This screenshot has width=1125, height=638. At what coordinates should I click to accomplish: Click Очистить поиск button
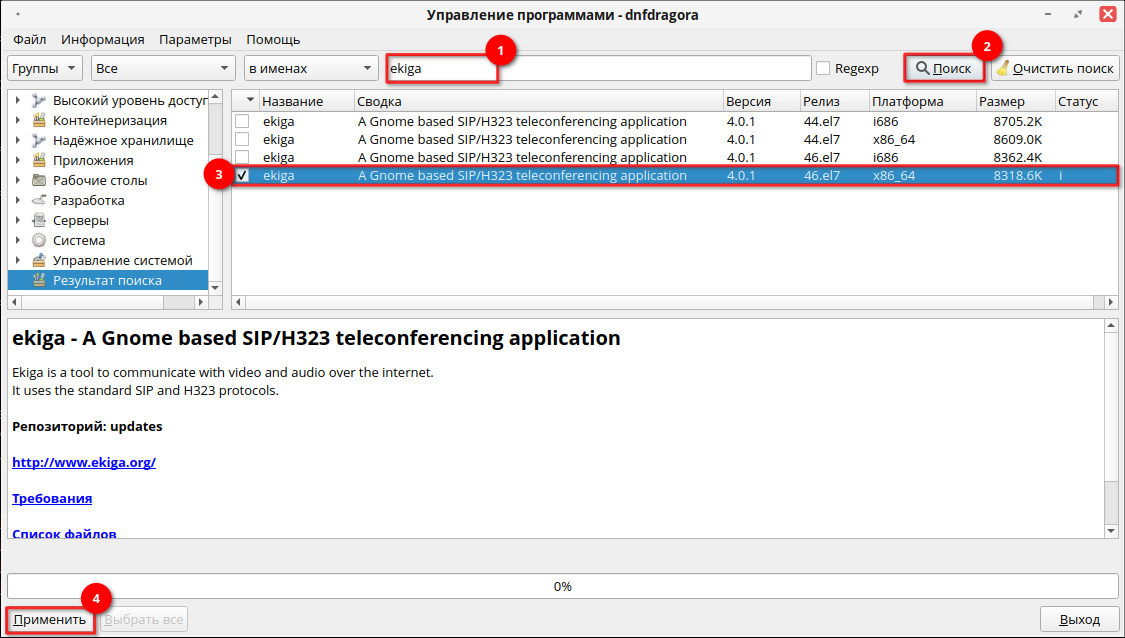(1055, 68)
